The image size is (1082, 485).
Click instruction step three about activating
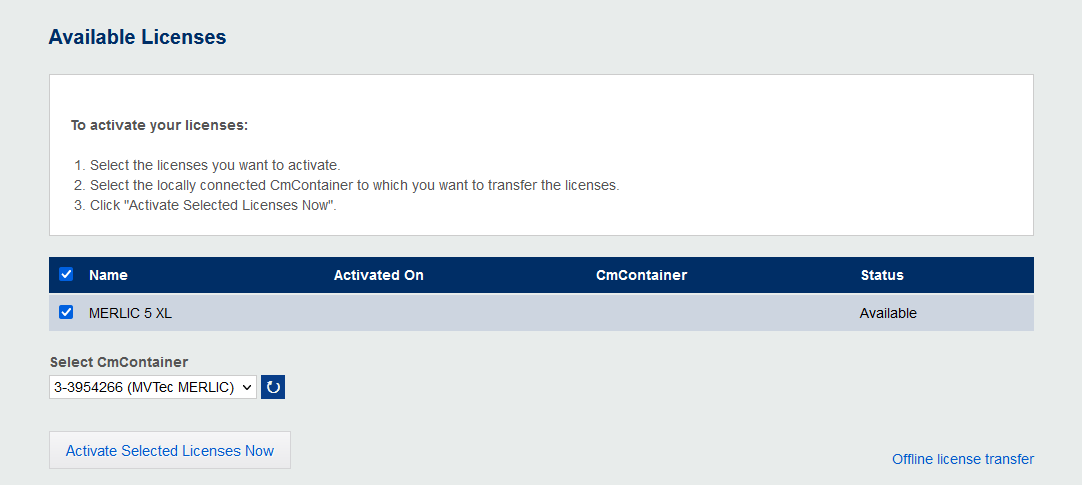pyautogui.click(x=213, y=205)
